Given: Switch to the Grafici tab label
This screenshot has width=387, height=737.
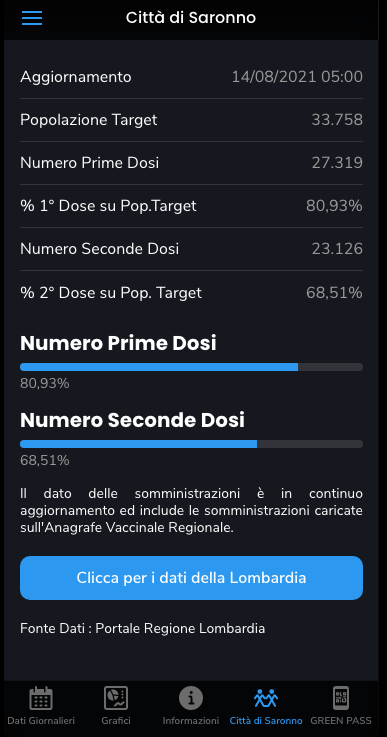Looking at the screenshot, I should 116,721.
